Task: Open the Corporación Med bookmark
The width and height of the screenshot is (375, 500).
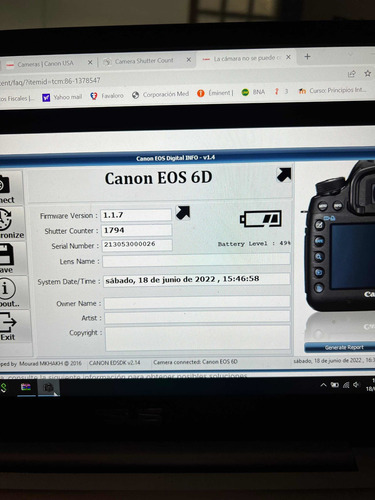Action: point(160,95)
